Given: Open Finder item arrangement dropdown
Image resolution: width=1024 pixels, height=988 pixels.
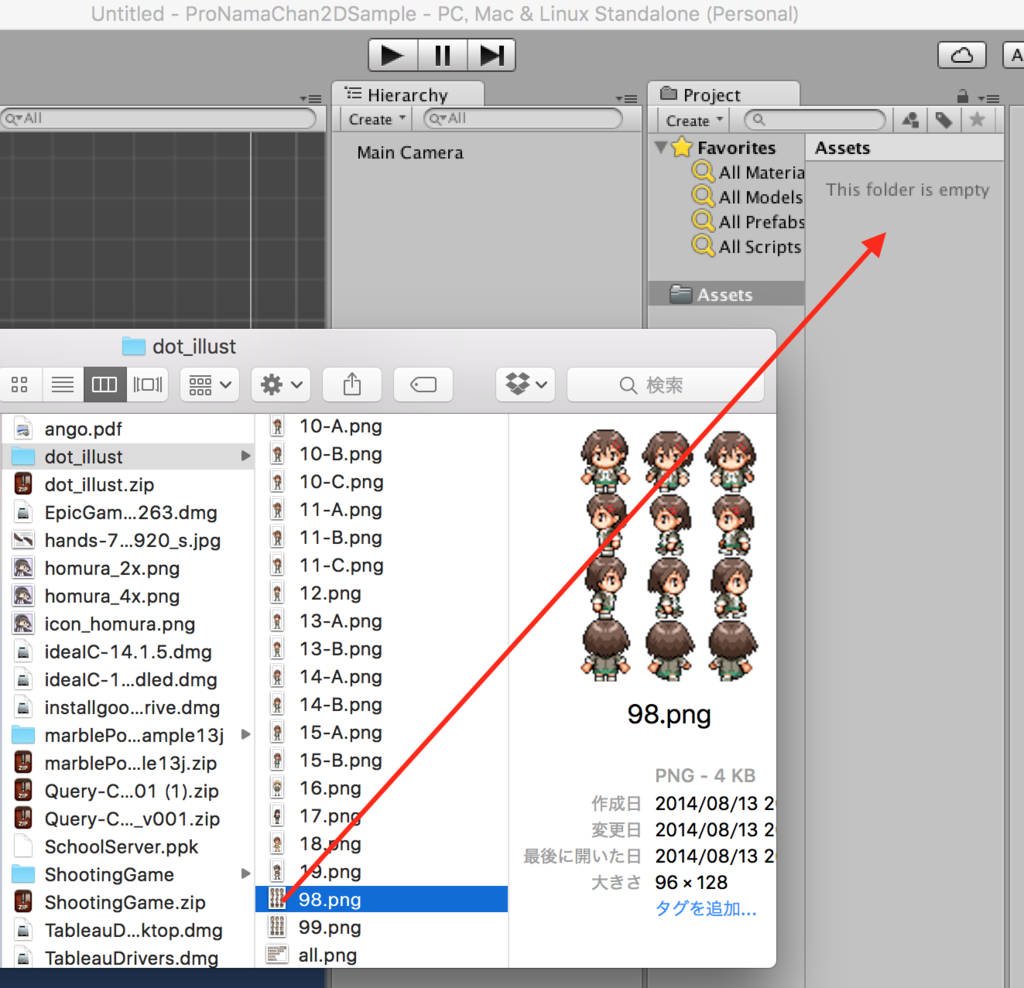Looking at the screenshot, I should point(210,385).
